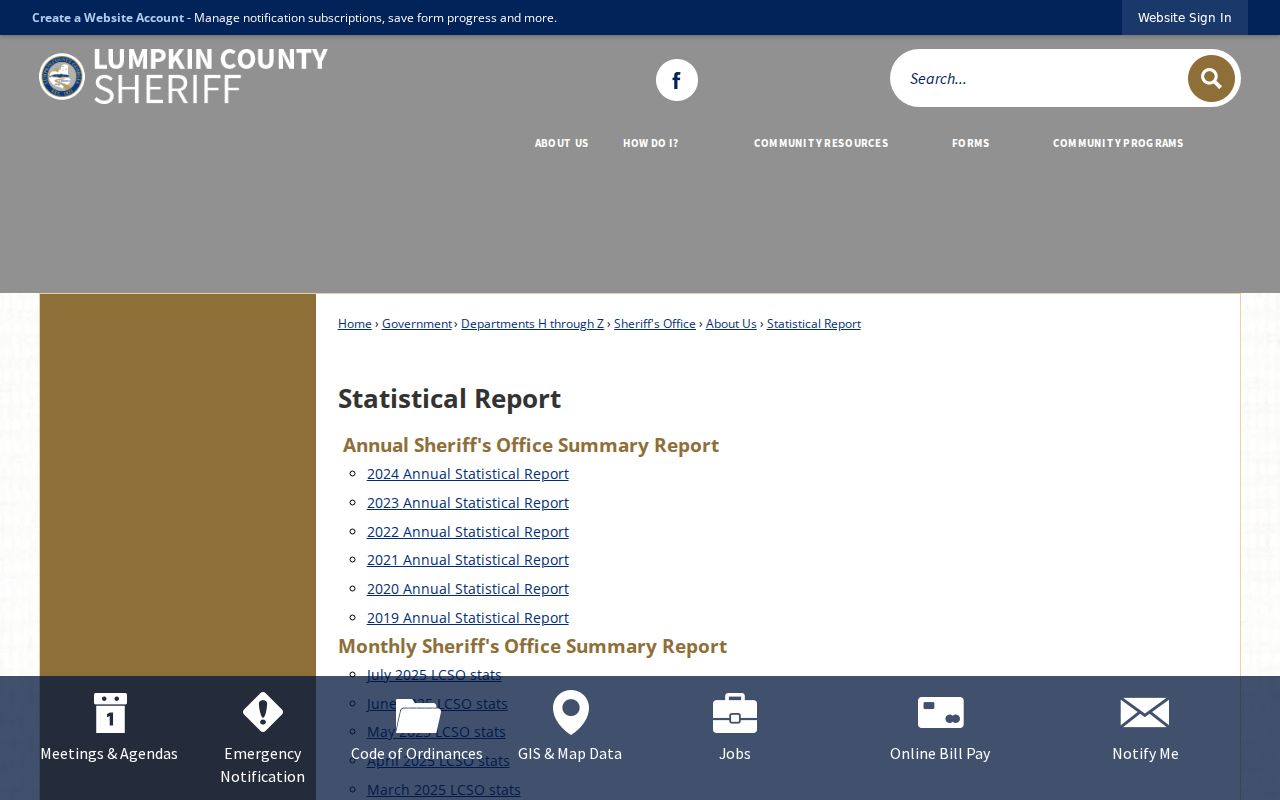Open the March 2025 LCSO stats link
This screenshot has width=1280, height=800.
tap(444, 790)
